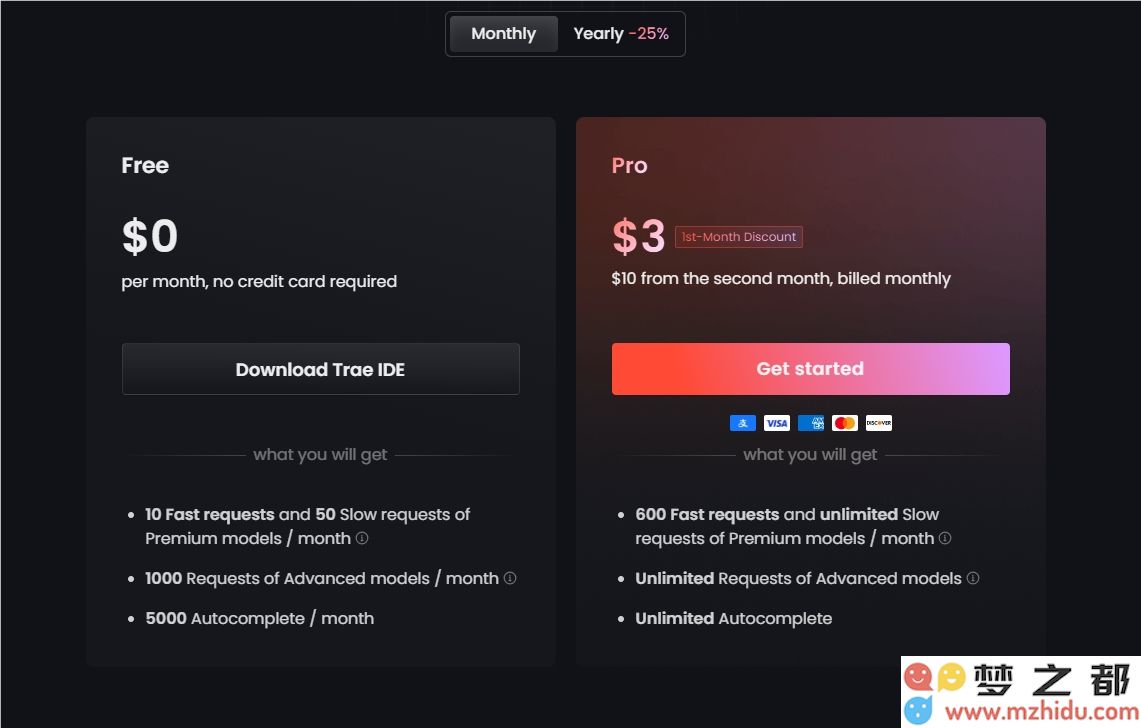This screenshot has width=1141, height=728.
Task: Open the www.mzhidu.com watermark link
Action: coord(1041,711)
